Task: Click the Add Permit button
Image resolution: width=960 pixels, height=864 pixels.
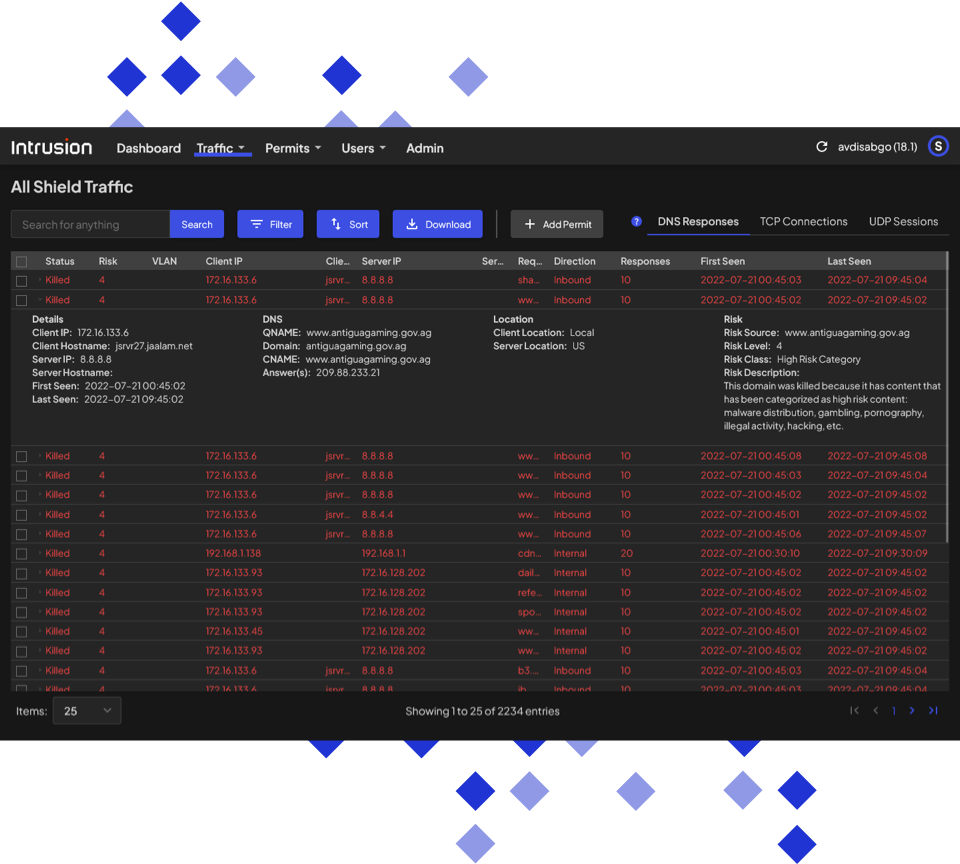Action: tap(557, 224)
